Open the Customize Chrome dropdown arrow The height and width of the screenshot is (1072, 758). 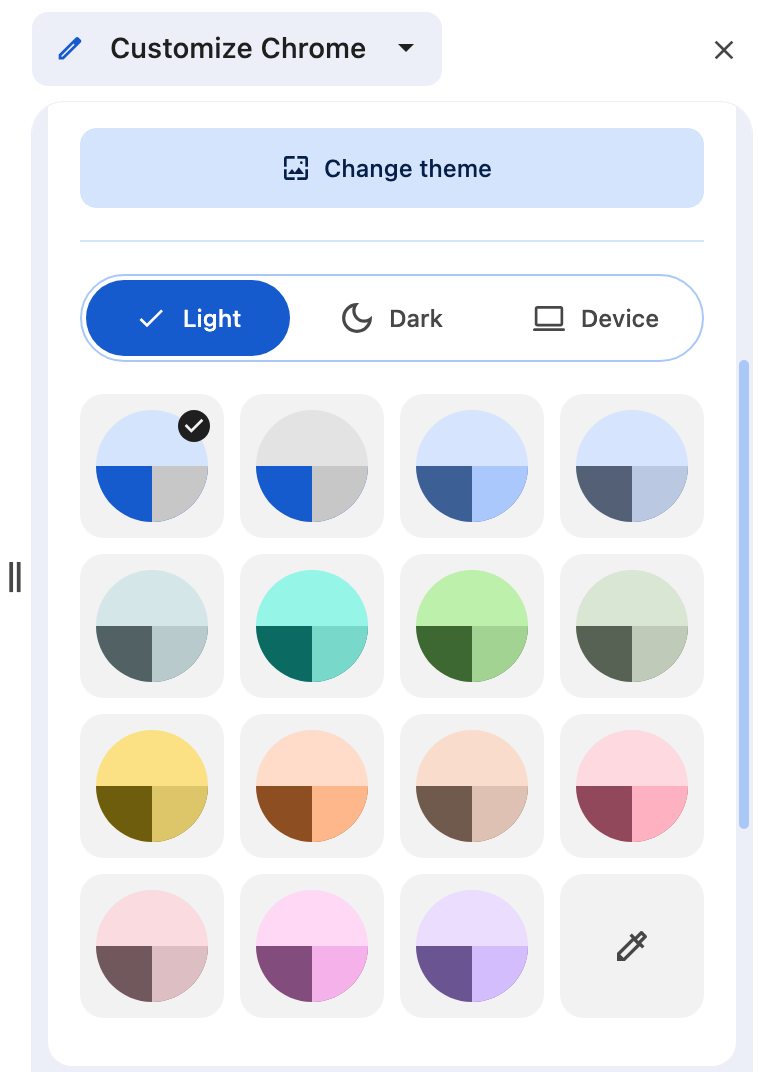click(x=406, y=48)
